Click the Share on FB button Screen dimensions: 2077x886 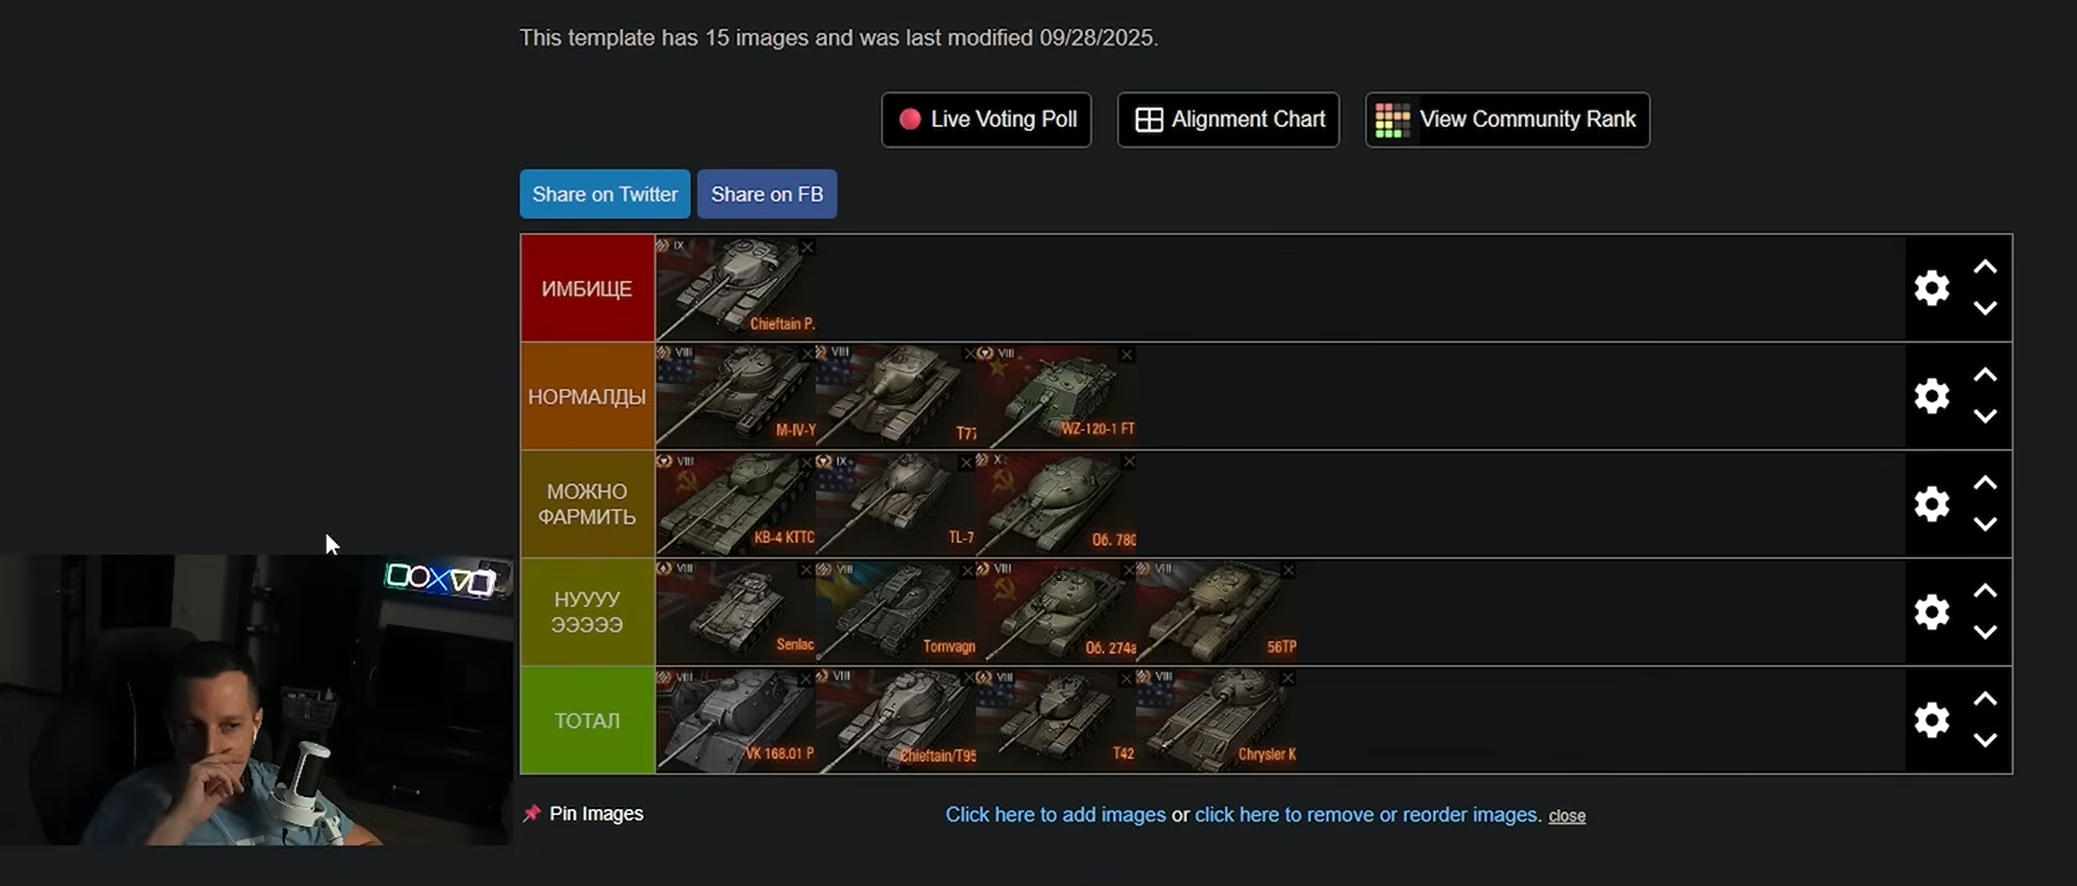pyautogui.click(x=767, y=194)
